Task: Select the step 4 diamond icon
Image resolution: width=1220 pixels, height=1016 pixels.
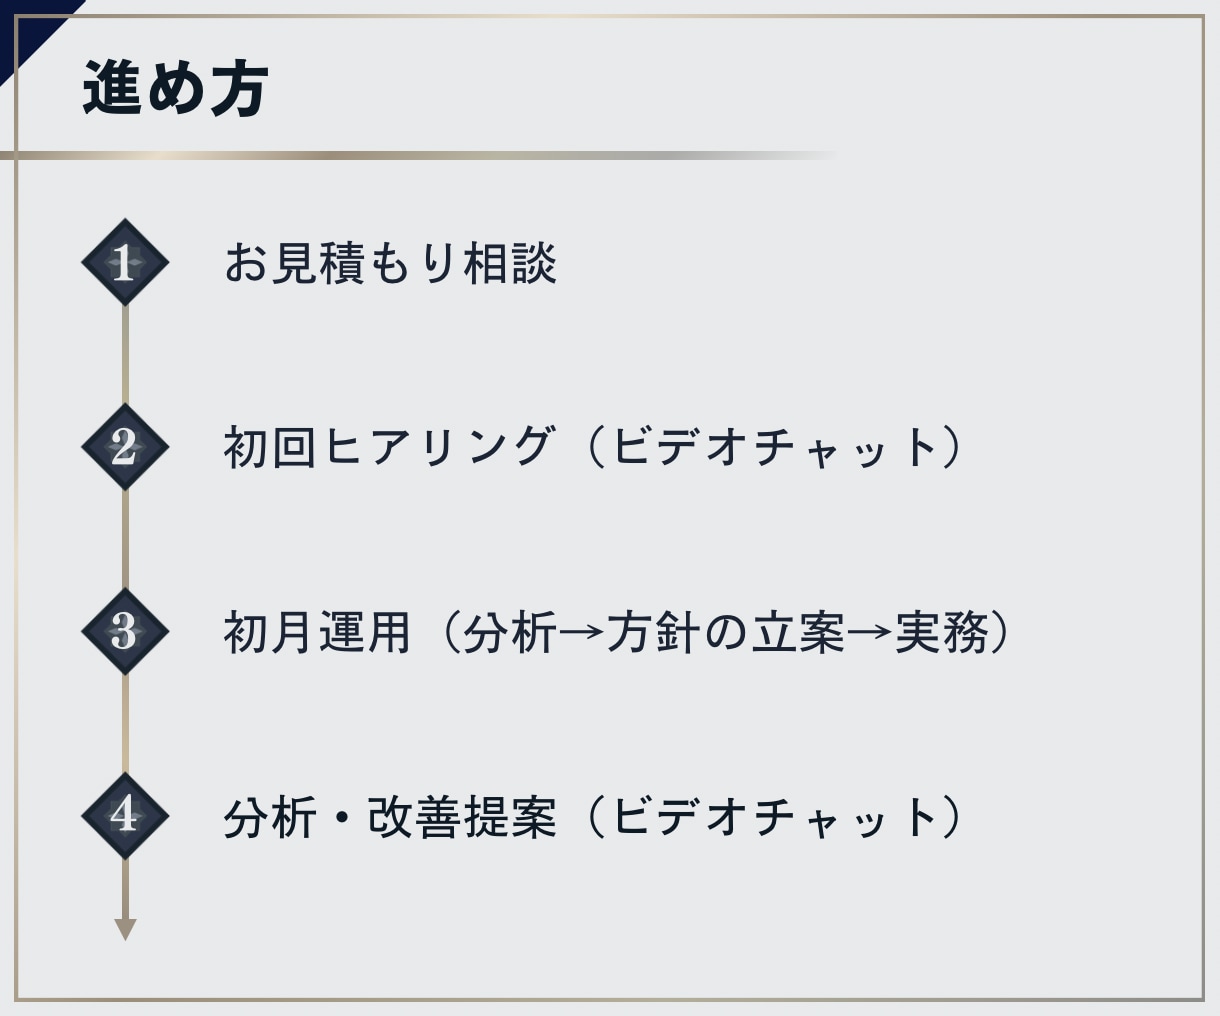Action: [125, 816]
